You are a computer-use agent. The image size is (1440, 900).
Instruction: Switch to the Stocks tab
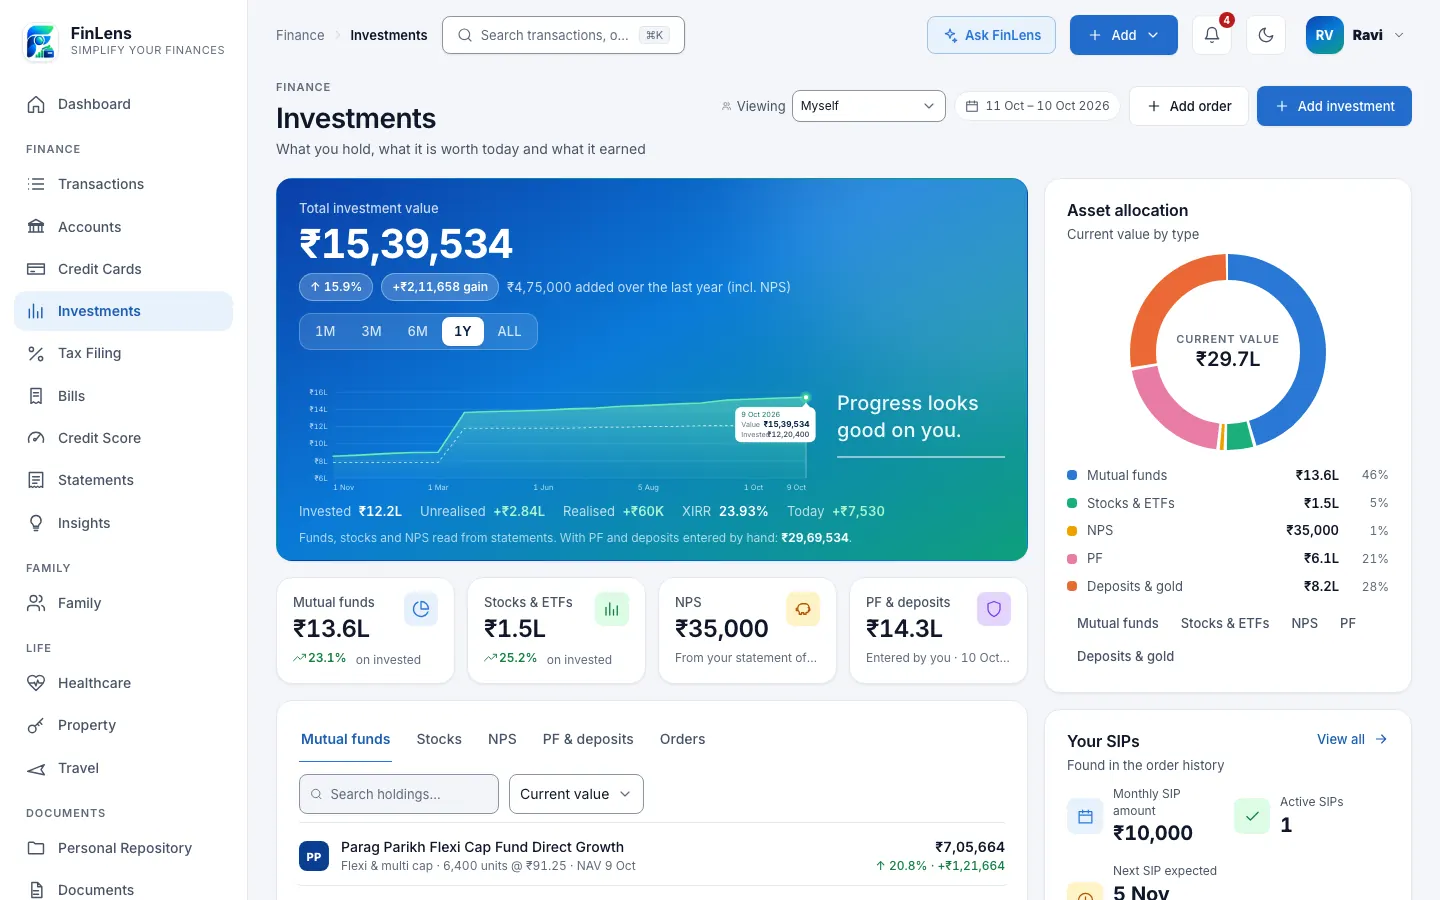(x=439, y=739)
